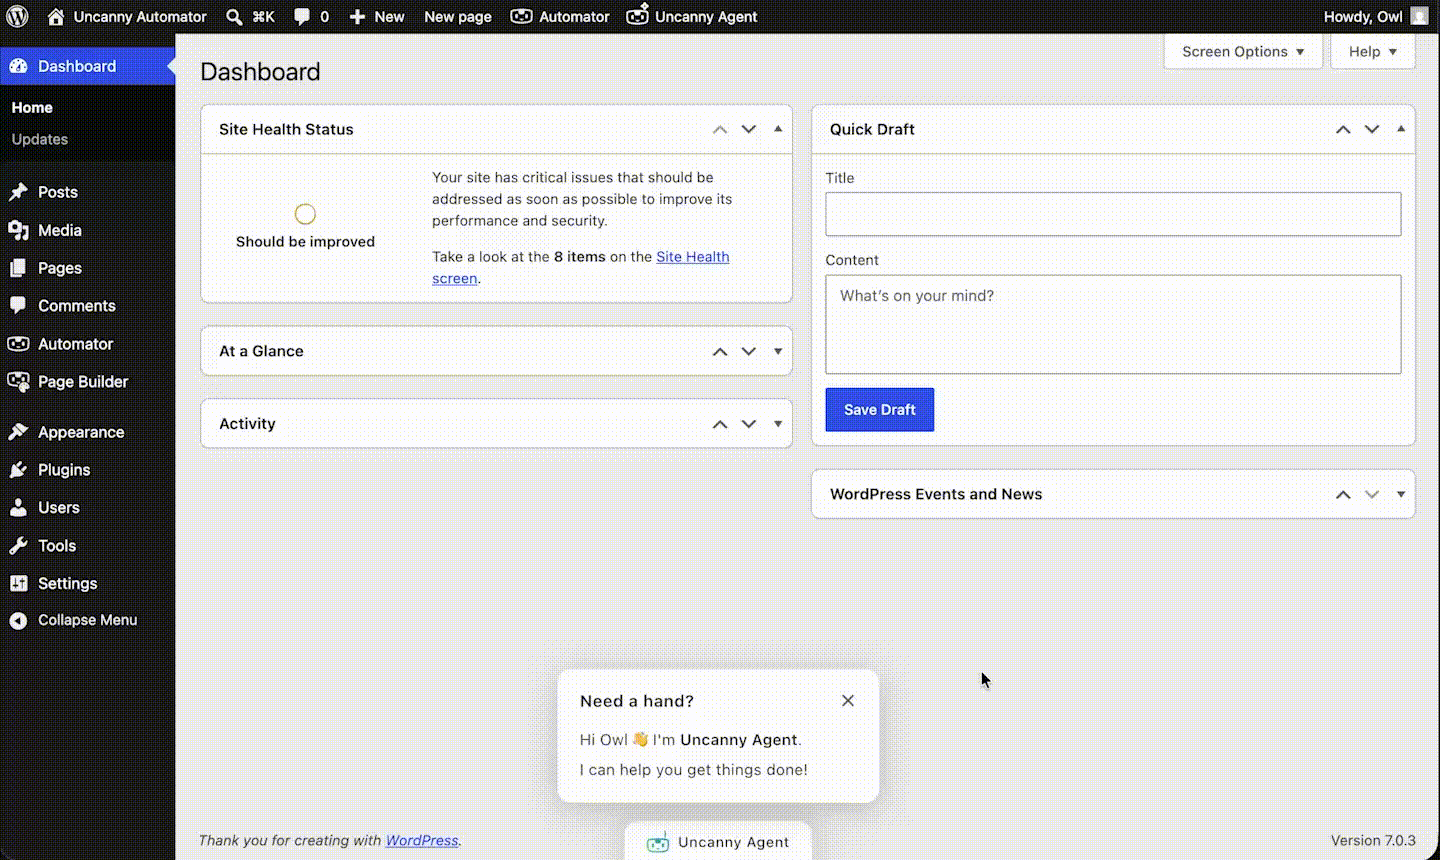Open the user avatar next to Howdy, Owl
Image resolution: width=1440 pixels, height=860 pixels.
tap(1419, 16)
